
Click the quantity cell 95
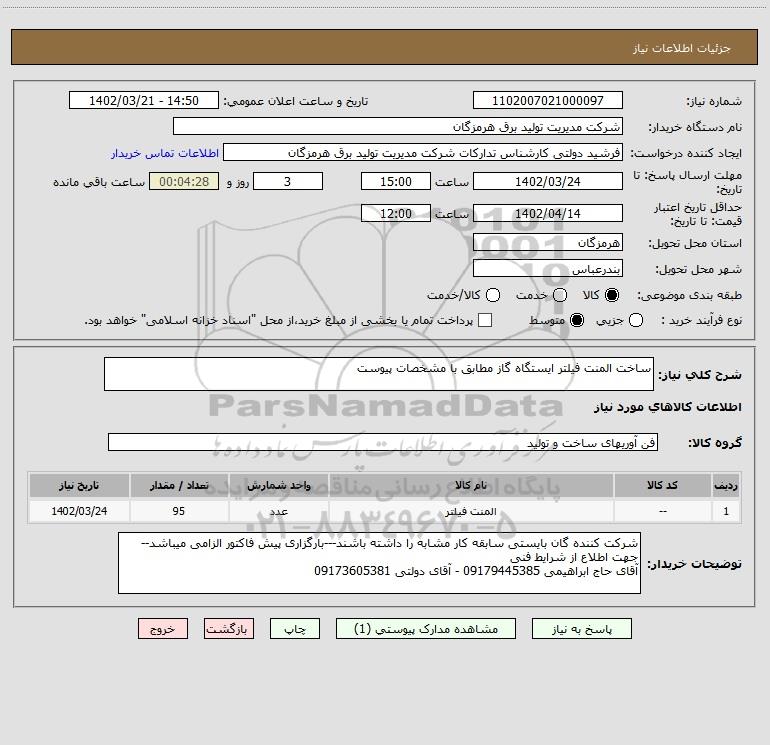[x=179, y=511]
